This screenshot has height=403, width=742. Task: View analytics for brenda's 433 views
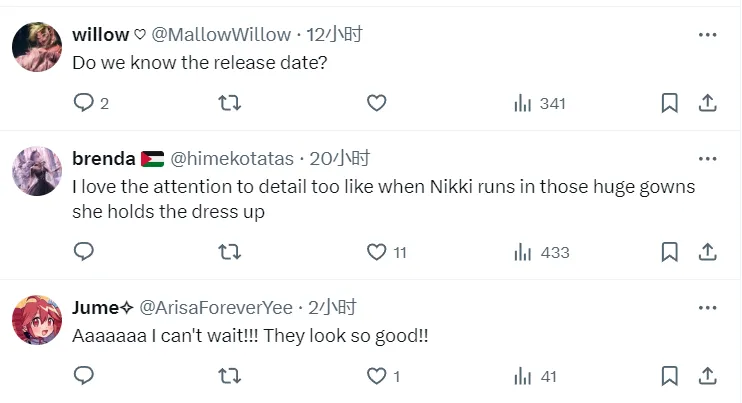[x=541, y=252]
